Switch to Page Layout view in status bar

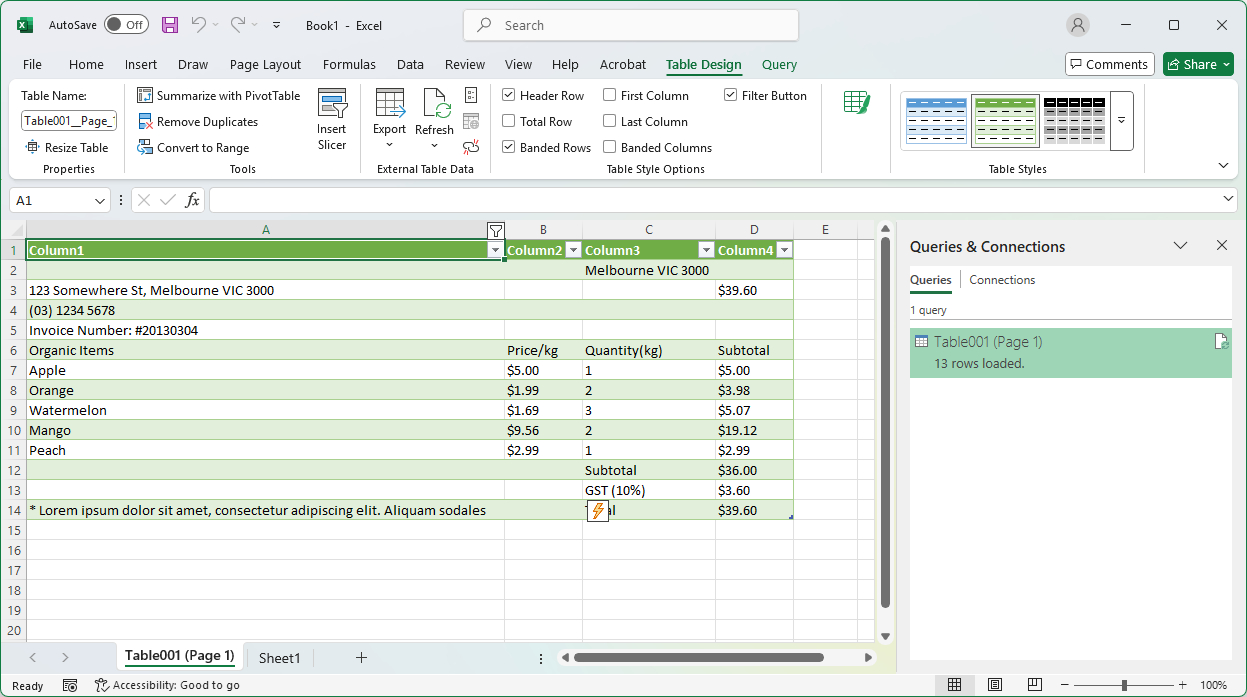[994, 684]
